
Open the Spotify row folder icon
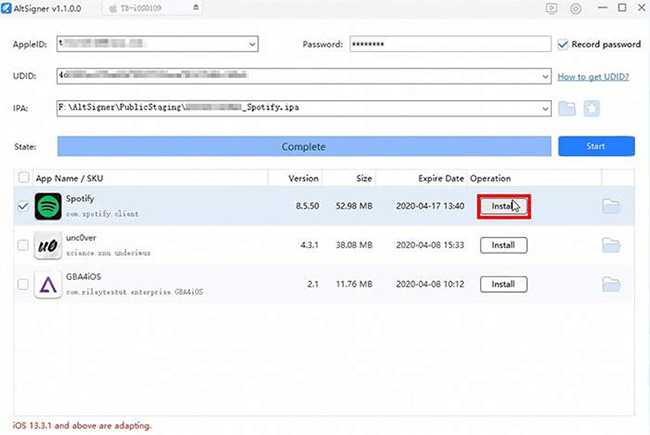[611, 206]
